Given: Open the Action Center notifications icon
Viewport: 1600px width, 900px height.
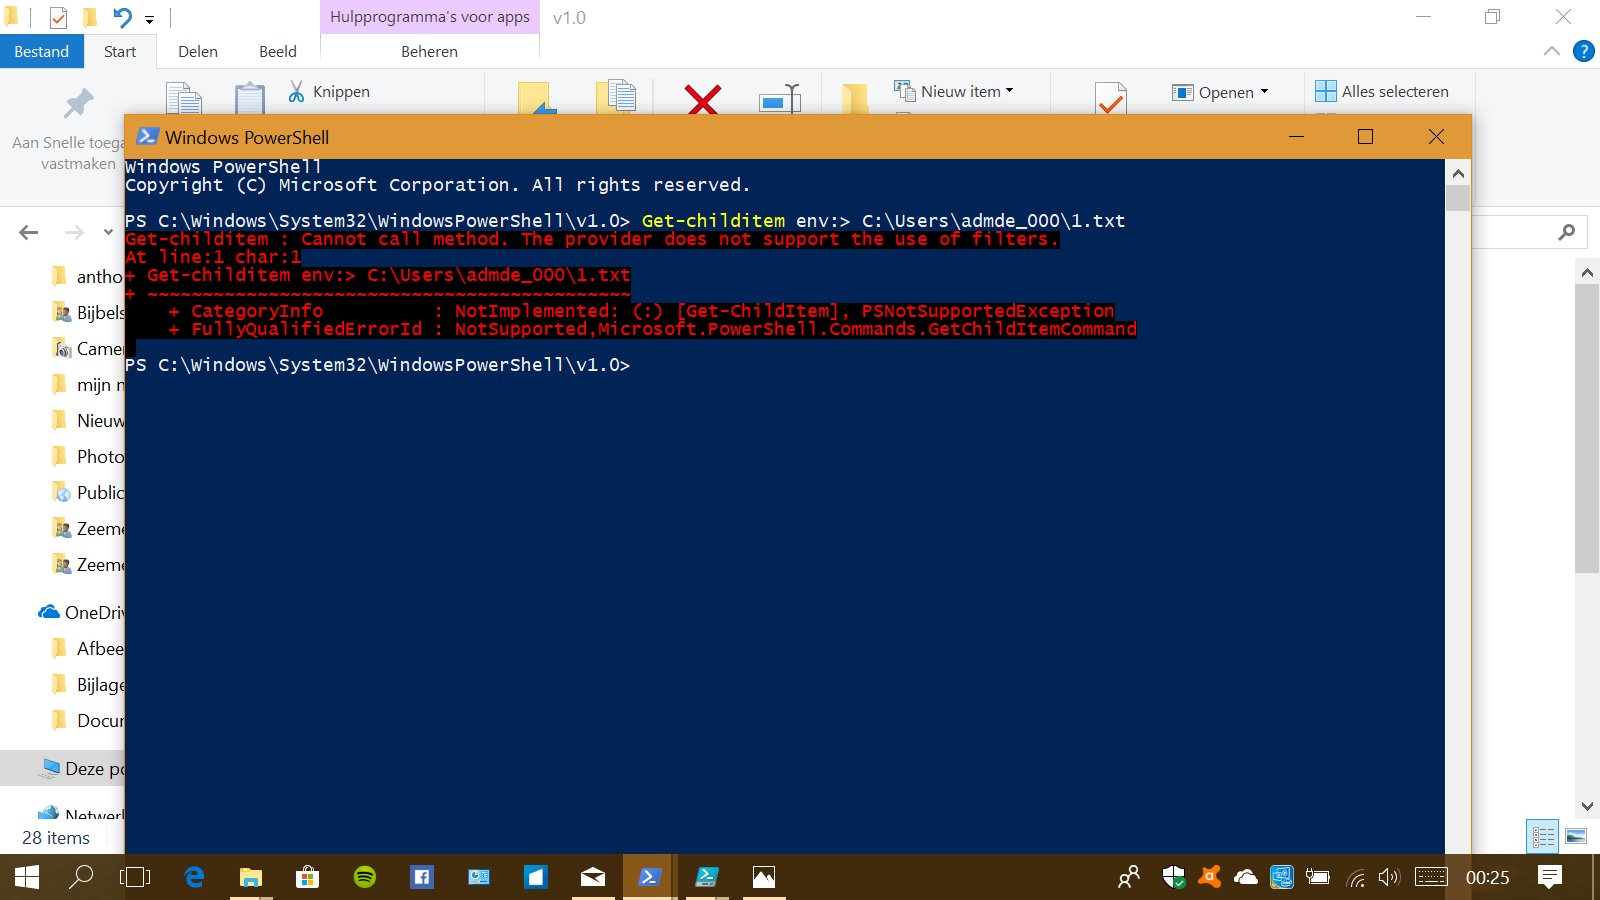Looking at the screenshot, I should 1550,877.
